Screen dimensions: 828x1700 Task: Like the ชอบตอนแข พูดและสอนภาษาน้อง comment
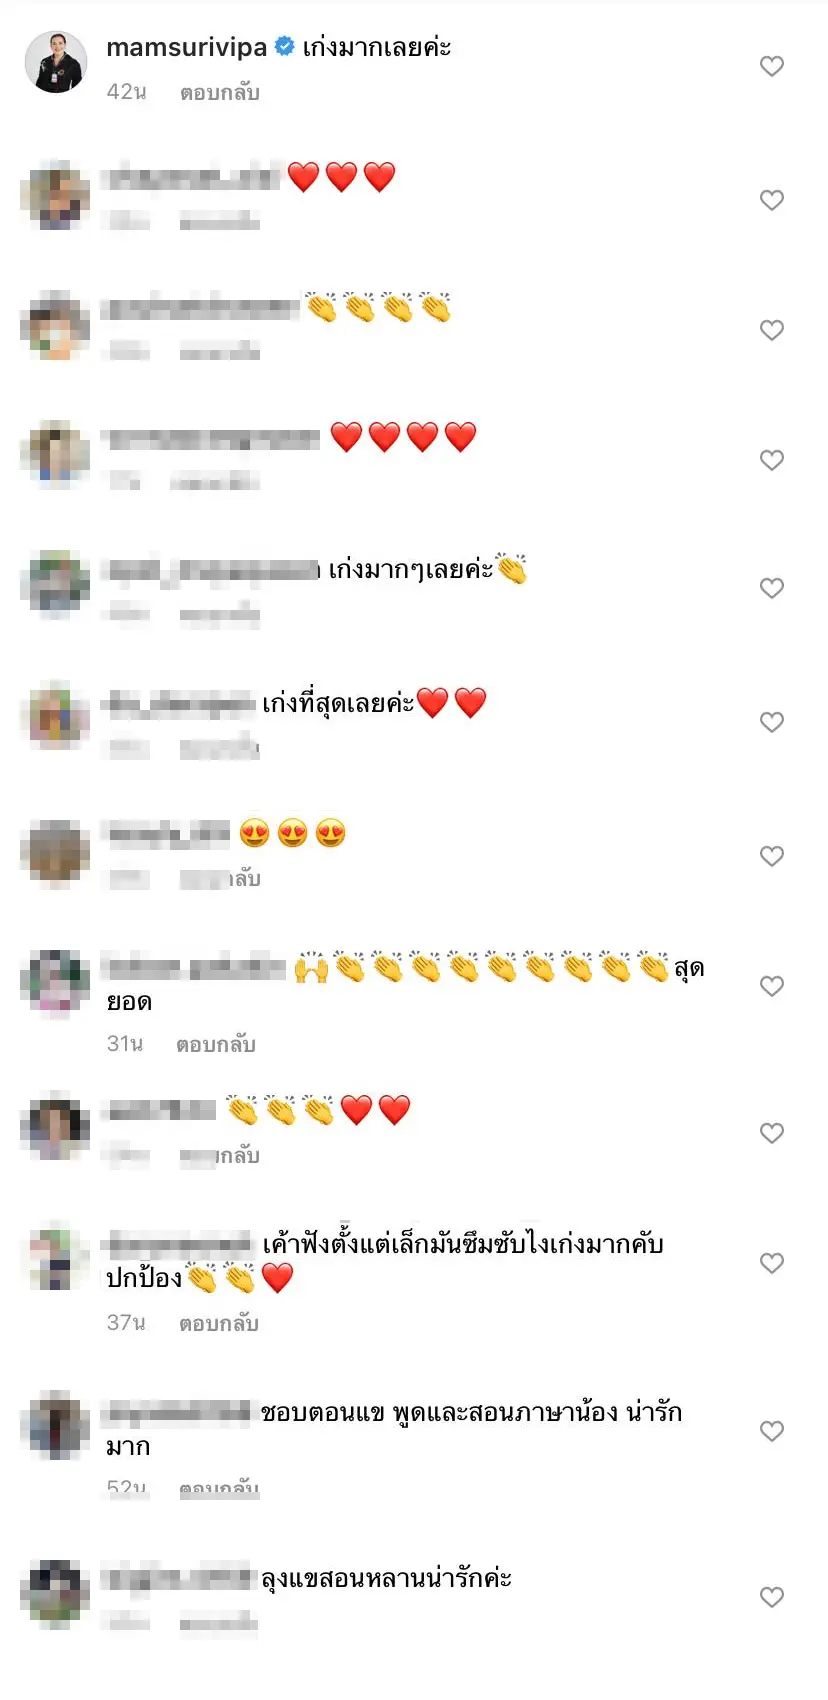[x=771, y=1431]
